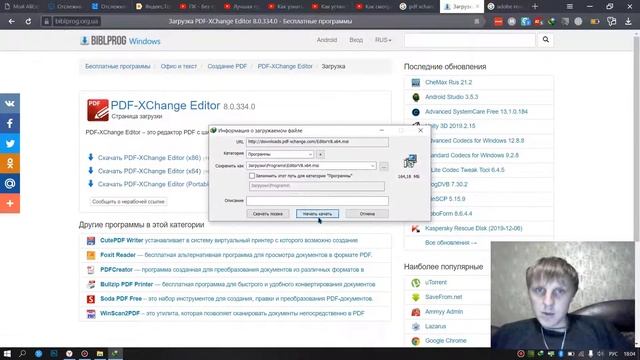Click the Description input field
This screenshot has width=640, height=360.
click(x=317, y=200)
